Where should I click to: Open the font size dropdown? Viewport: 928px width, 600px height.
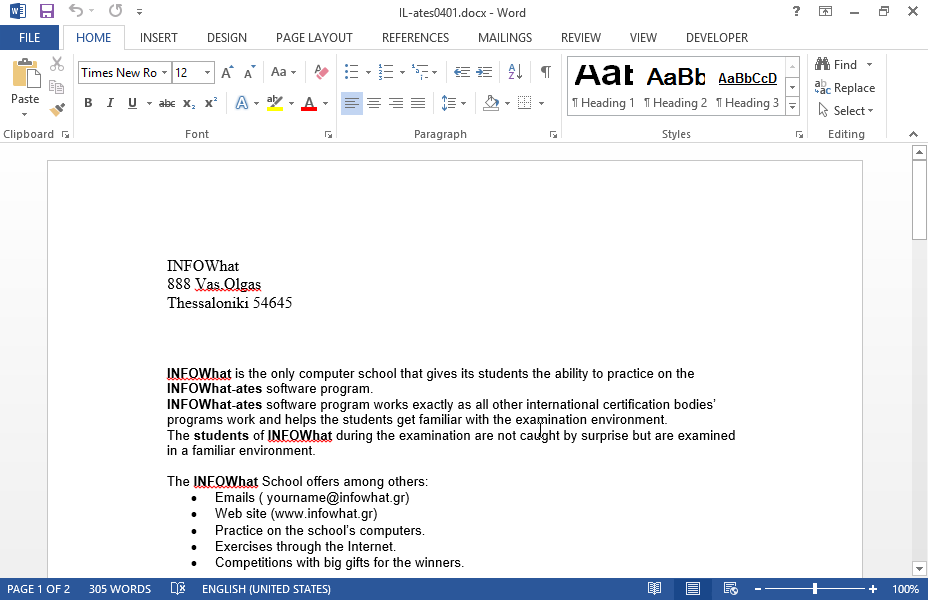click(207, 73)
